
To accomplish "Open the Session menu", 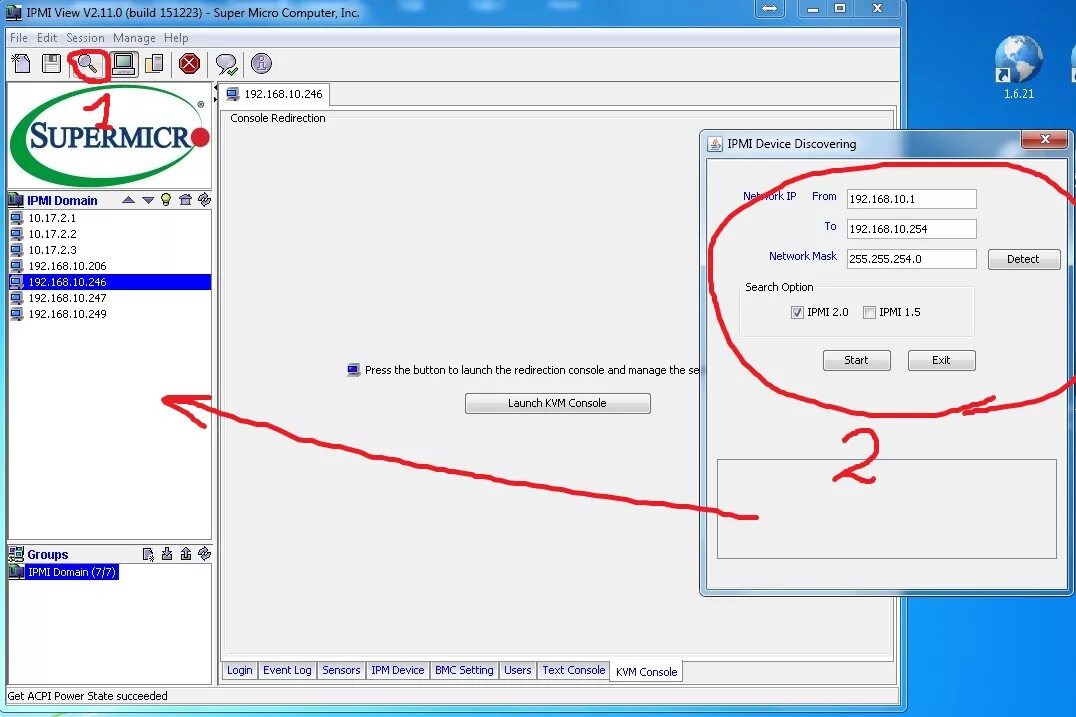I will tap(85, 38).
